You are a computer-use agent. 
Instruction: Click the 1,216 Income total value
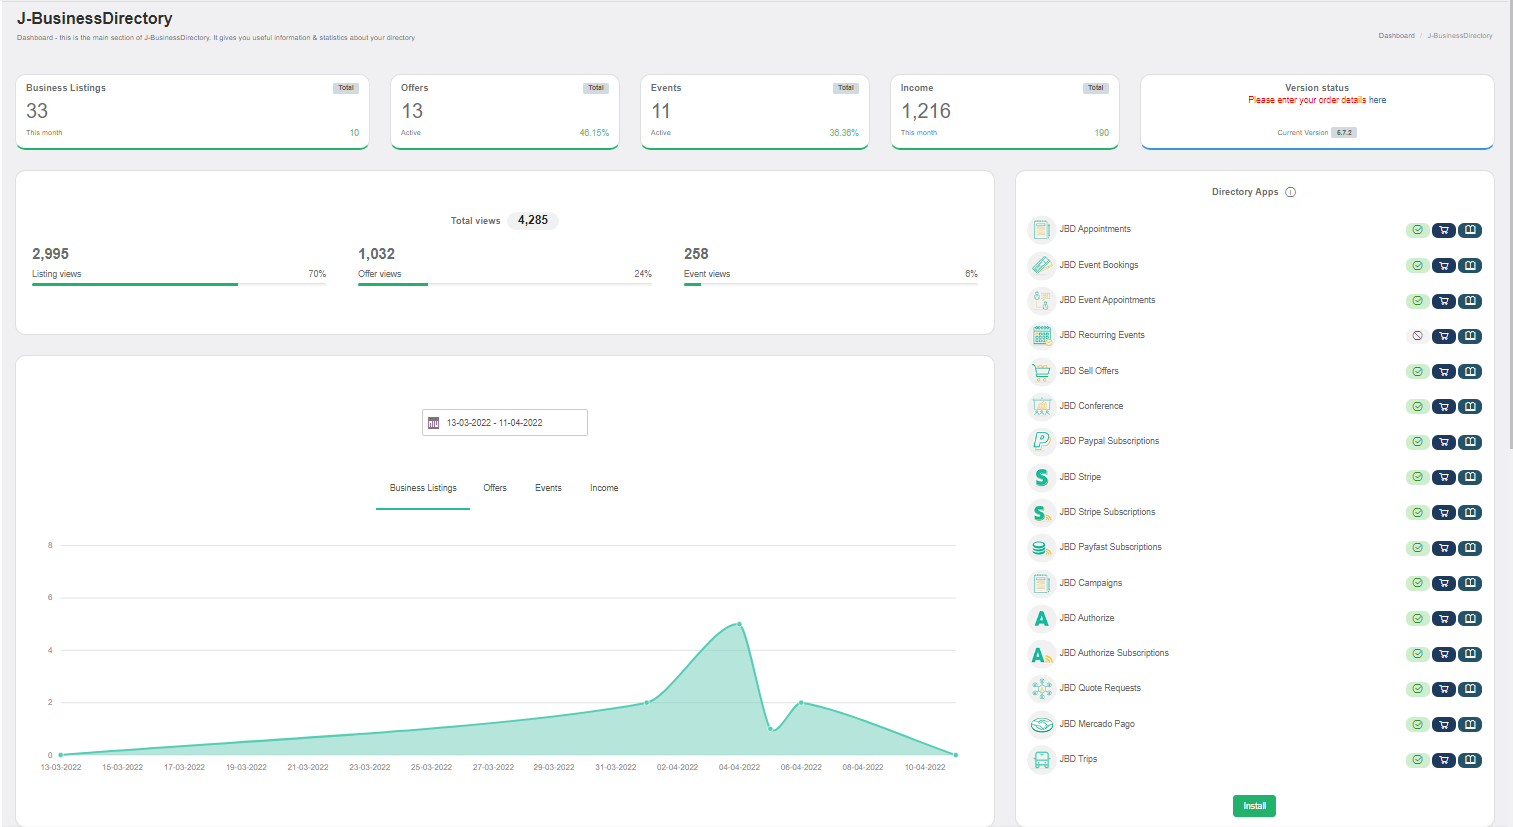tap(926, 111)
